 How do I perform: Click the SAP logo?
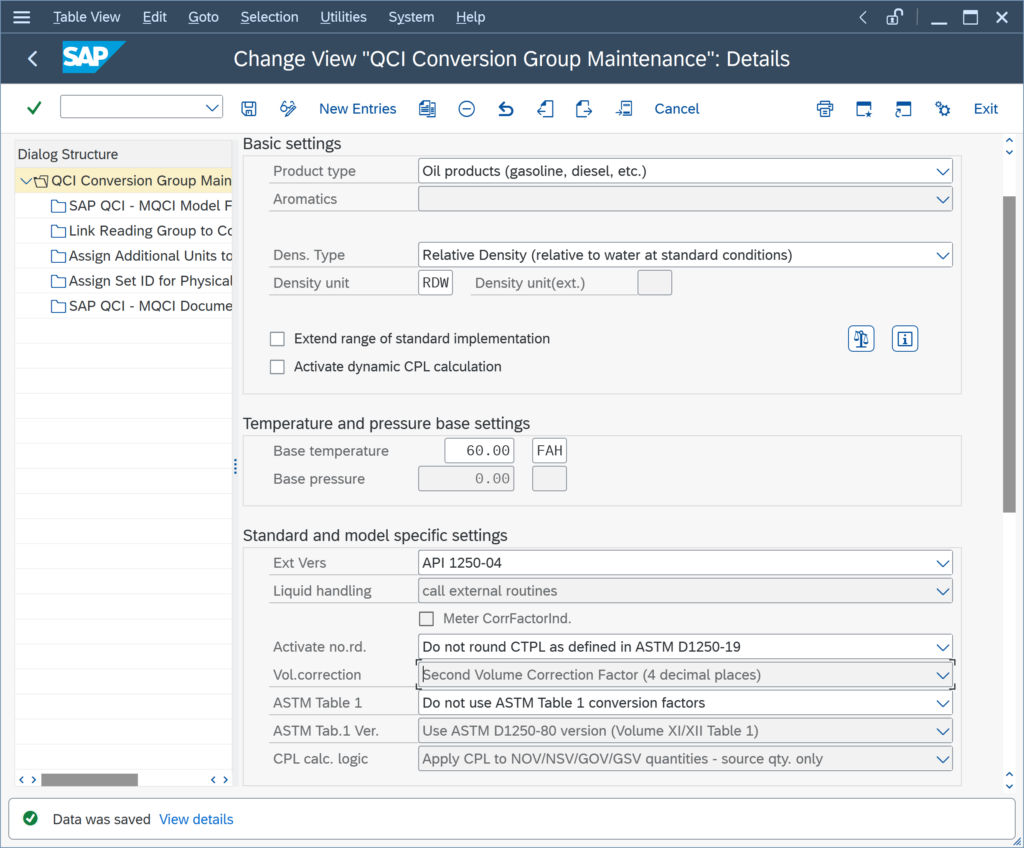pos(93,57)
